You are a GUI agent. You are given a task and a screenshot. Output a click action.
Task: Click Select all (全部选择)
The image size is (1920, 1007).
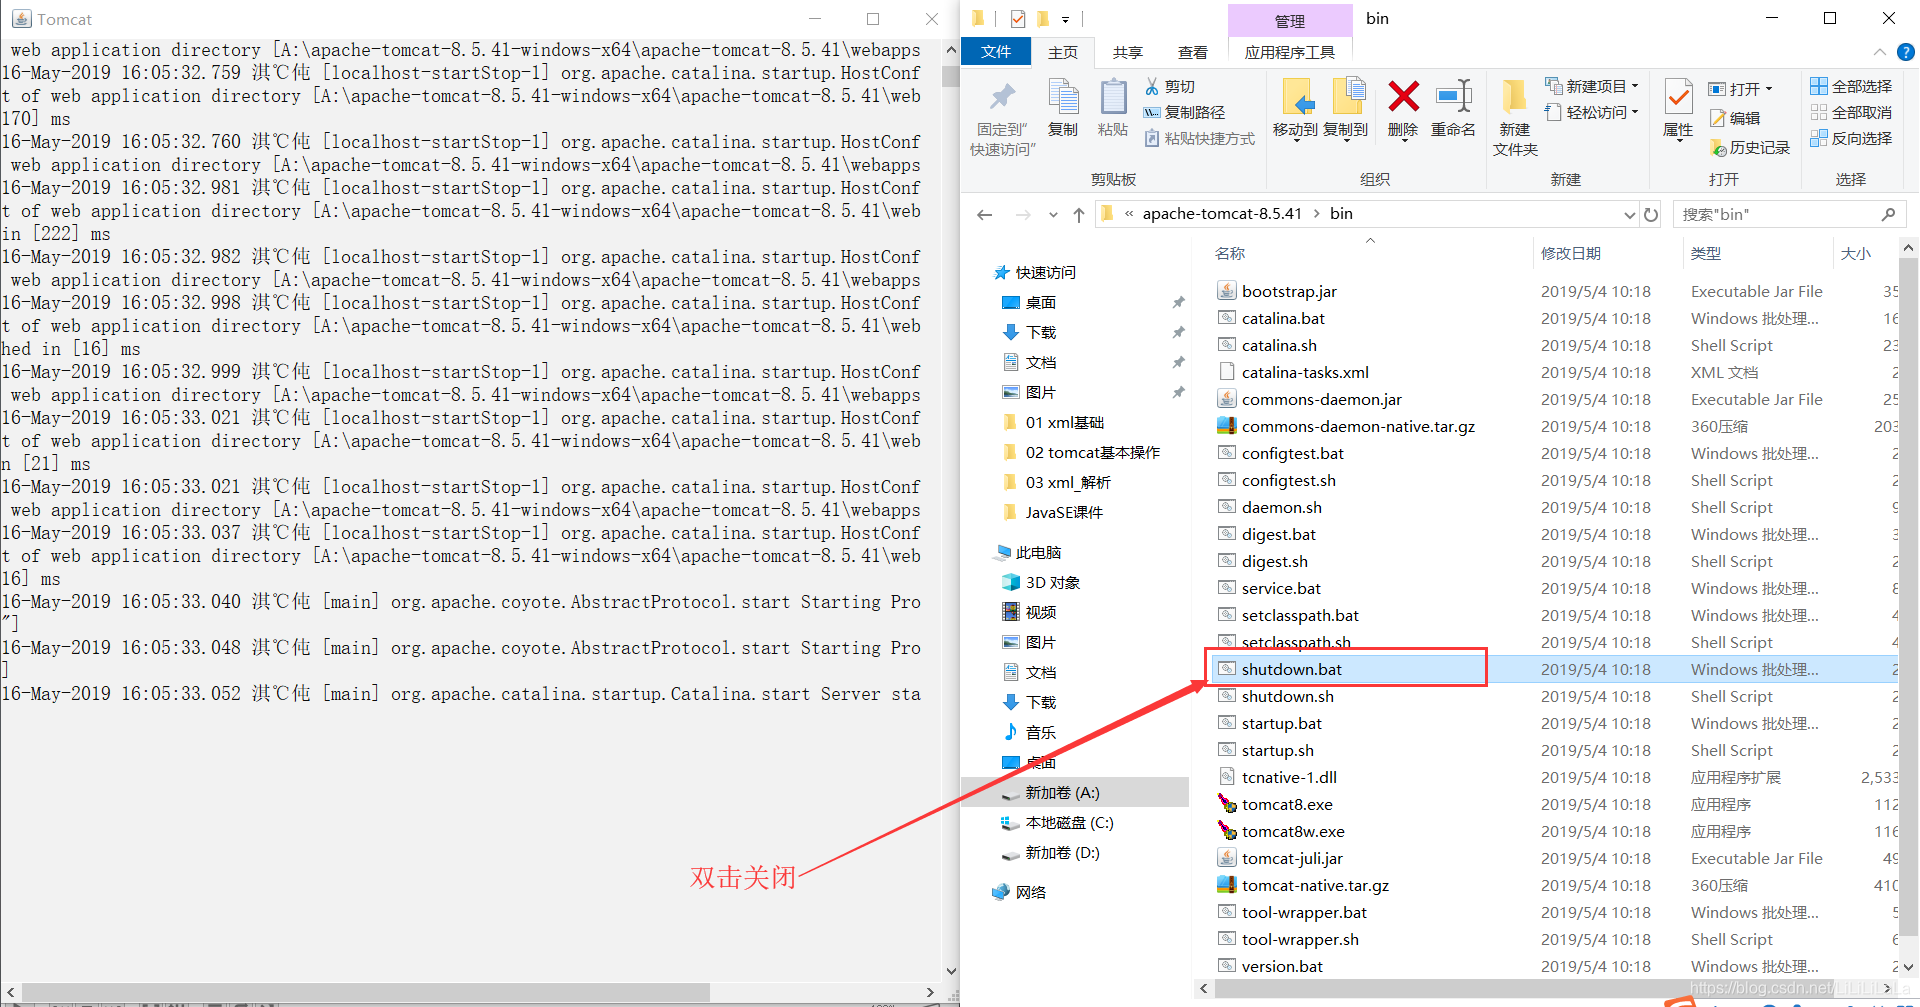point(1851,87)
